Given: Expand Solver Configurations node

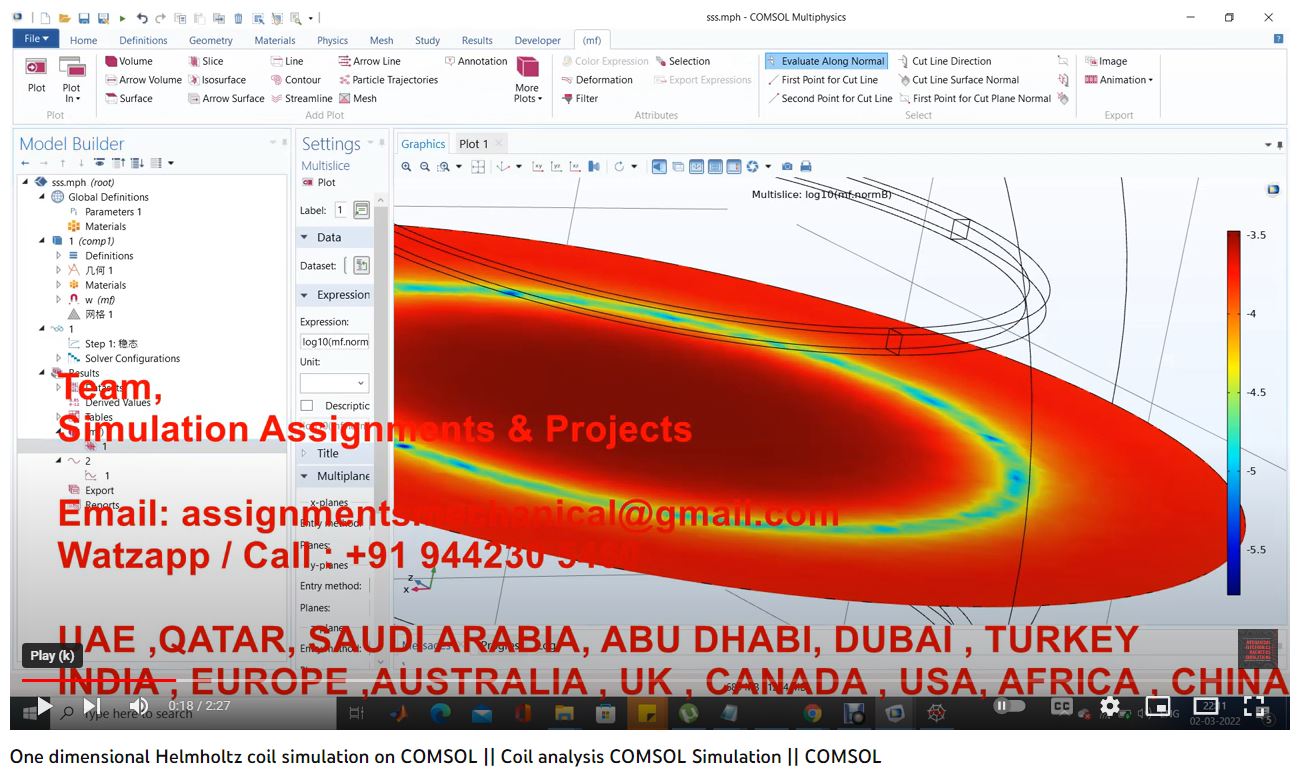Looking at the screenshot, I should [58, 358].
